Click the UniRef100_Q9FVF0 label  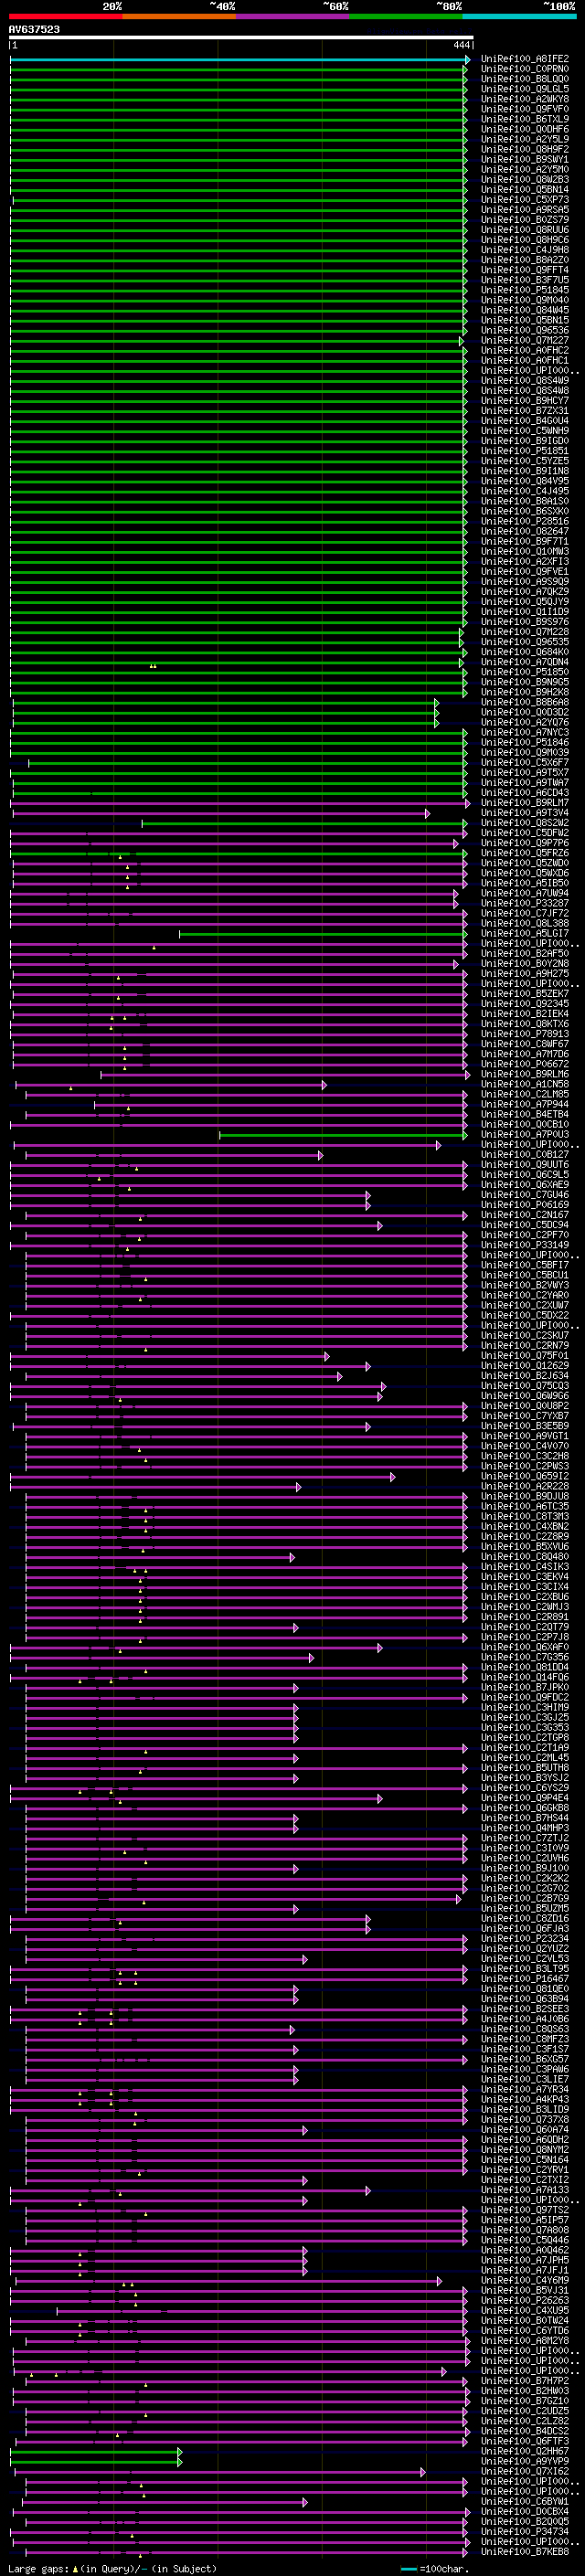pos(525,109)
